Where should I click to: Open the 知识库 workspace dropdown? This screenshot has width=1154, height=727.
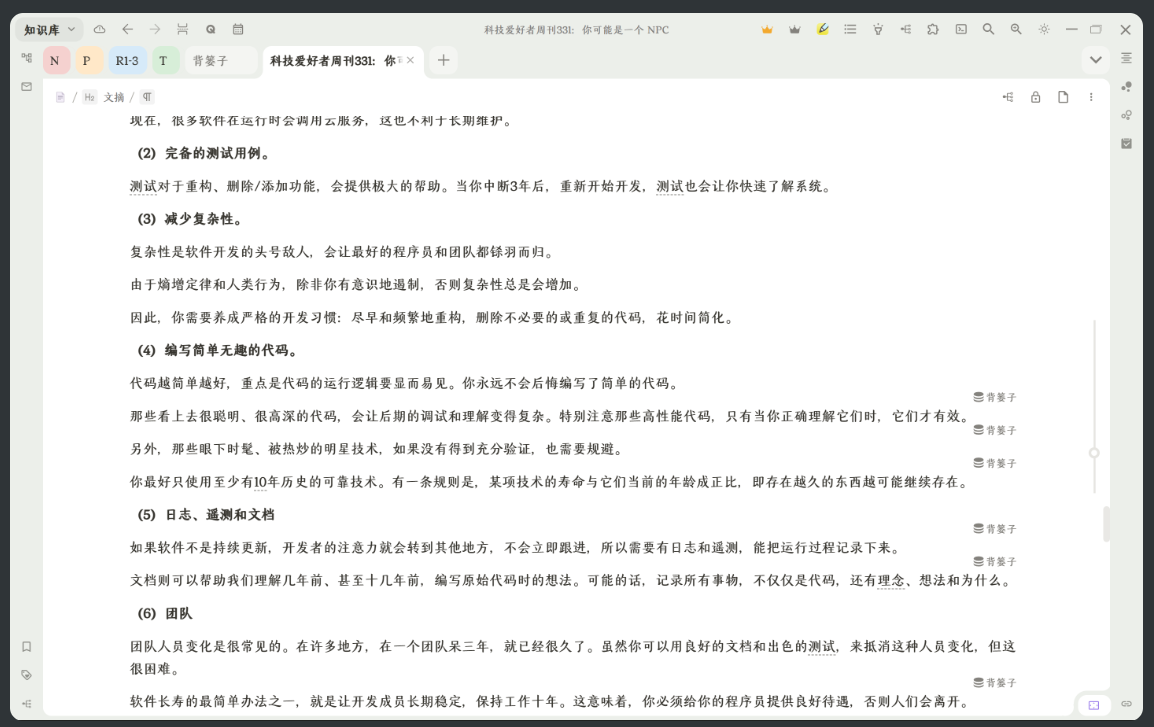(x=50, y=30)
